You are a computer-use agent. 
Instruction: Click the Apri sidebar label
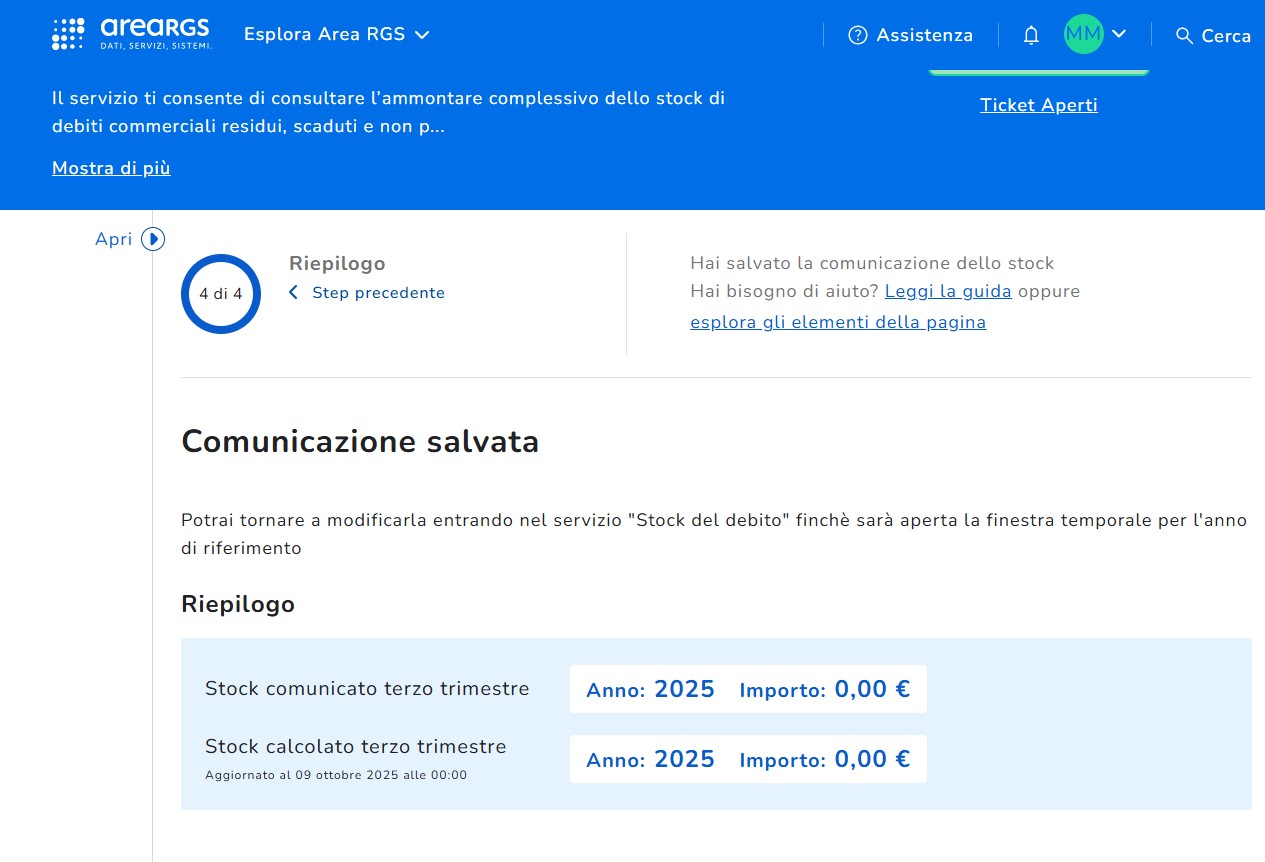(x=113, y=239)
